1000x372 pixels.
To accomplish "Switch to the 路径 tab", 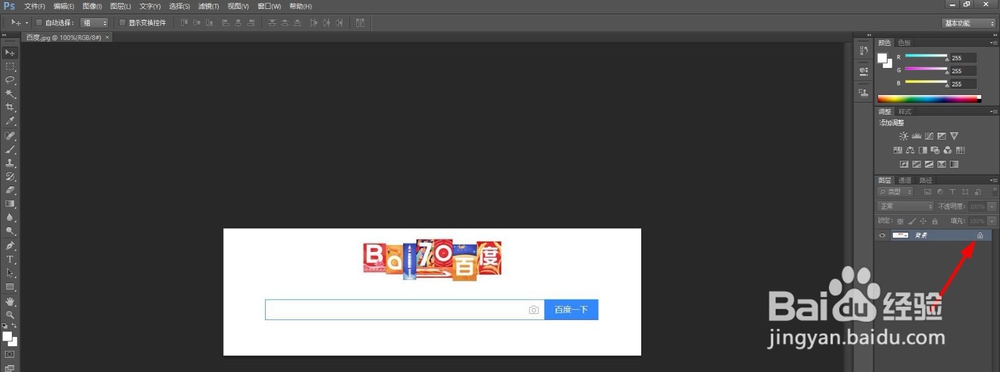I will coord(925,181).
